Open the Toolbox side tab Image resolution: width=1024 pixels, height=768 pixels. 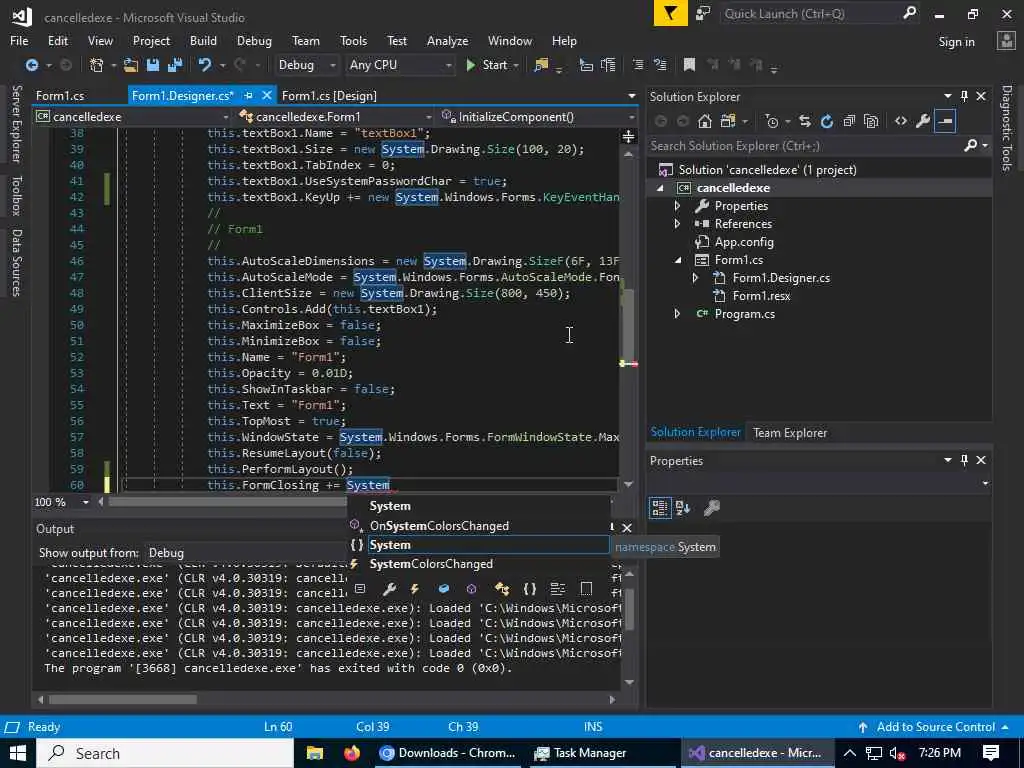(x=16, y=195)
